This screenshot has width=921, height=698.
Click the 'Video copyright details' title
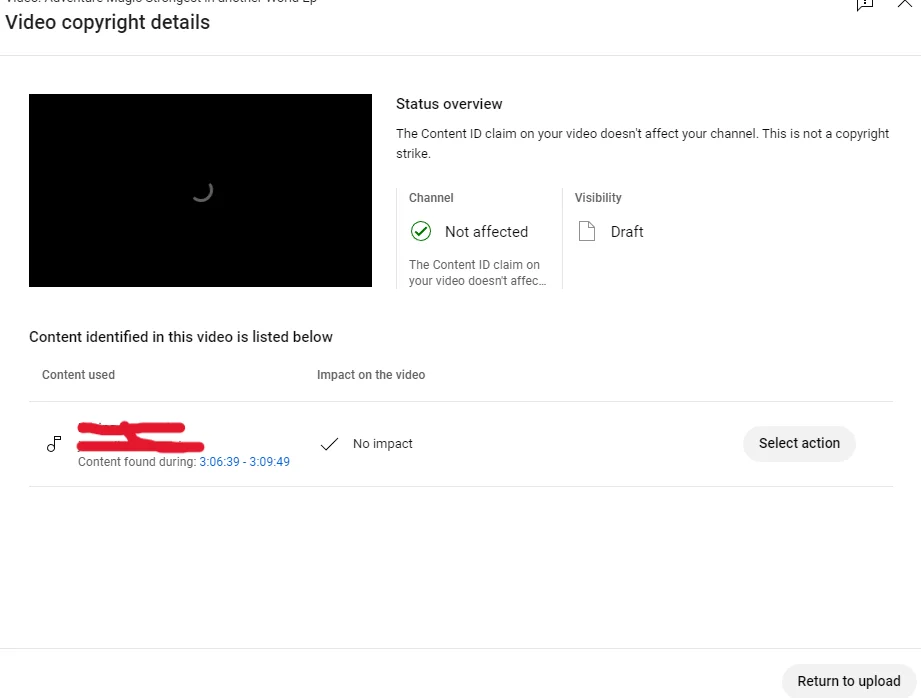pos(107,22)
